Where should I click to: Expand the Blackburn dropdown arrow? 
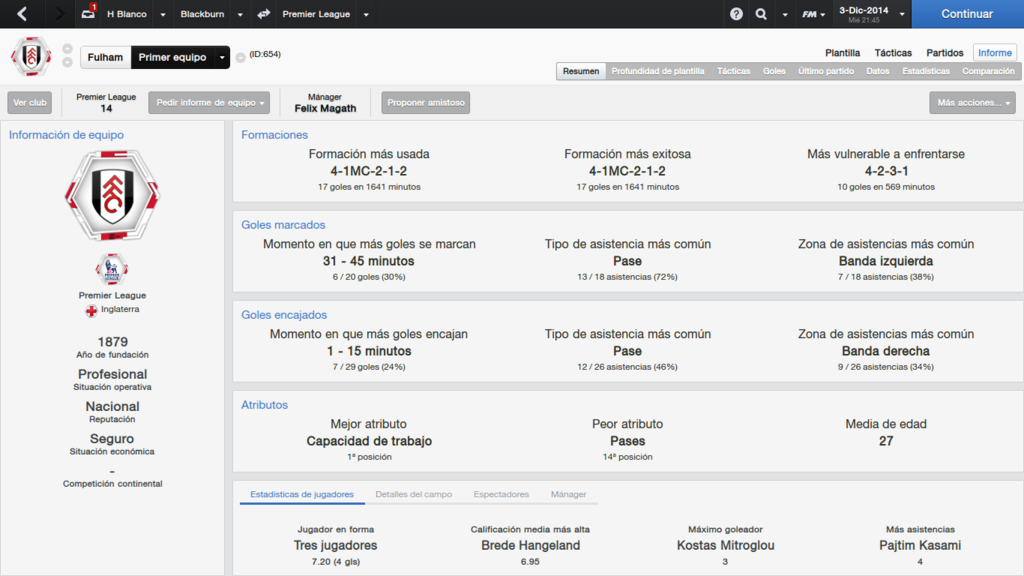click(x=240, y=14)
